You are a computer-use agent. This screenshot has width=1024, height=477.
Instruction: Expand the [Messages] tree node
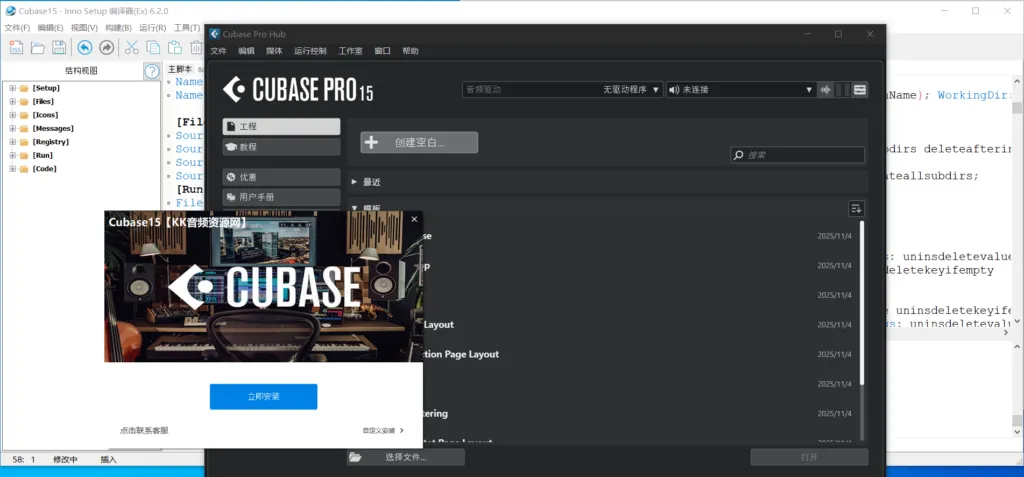pos(12,129)
